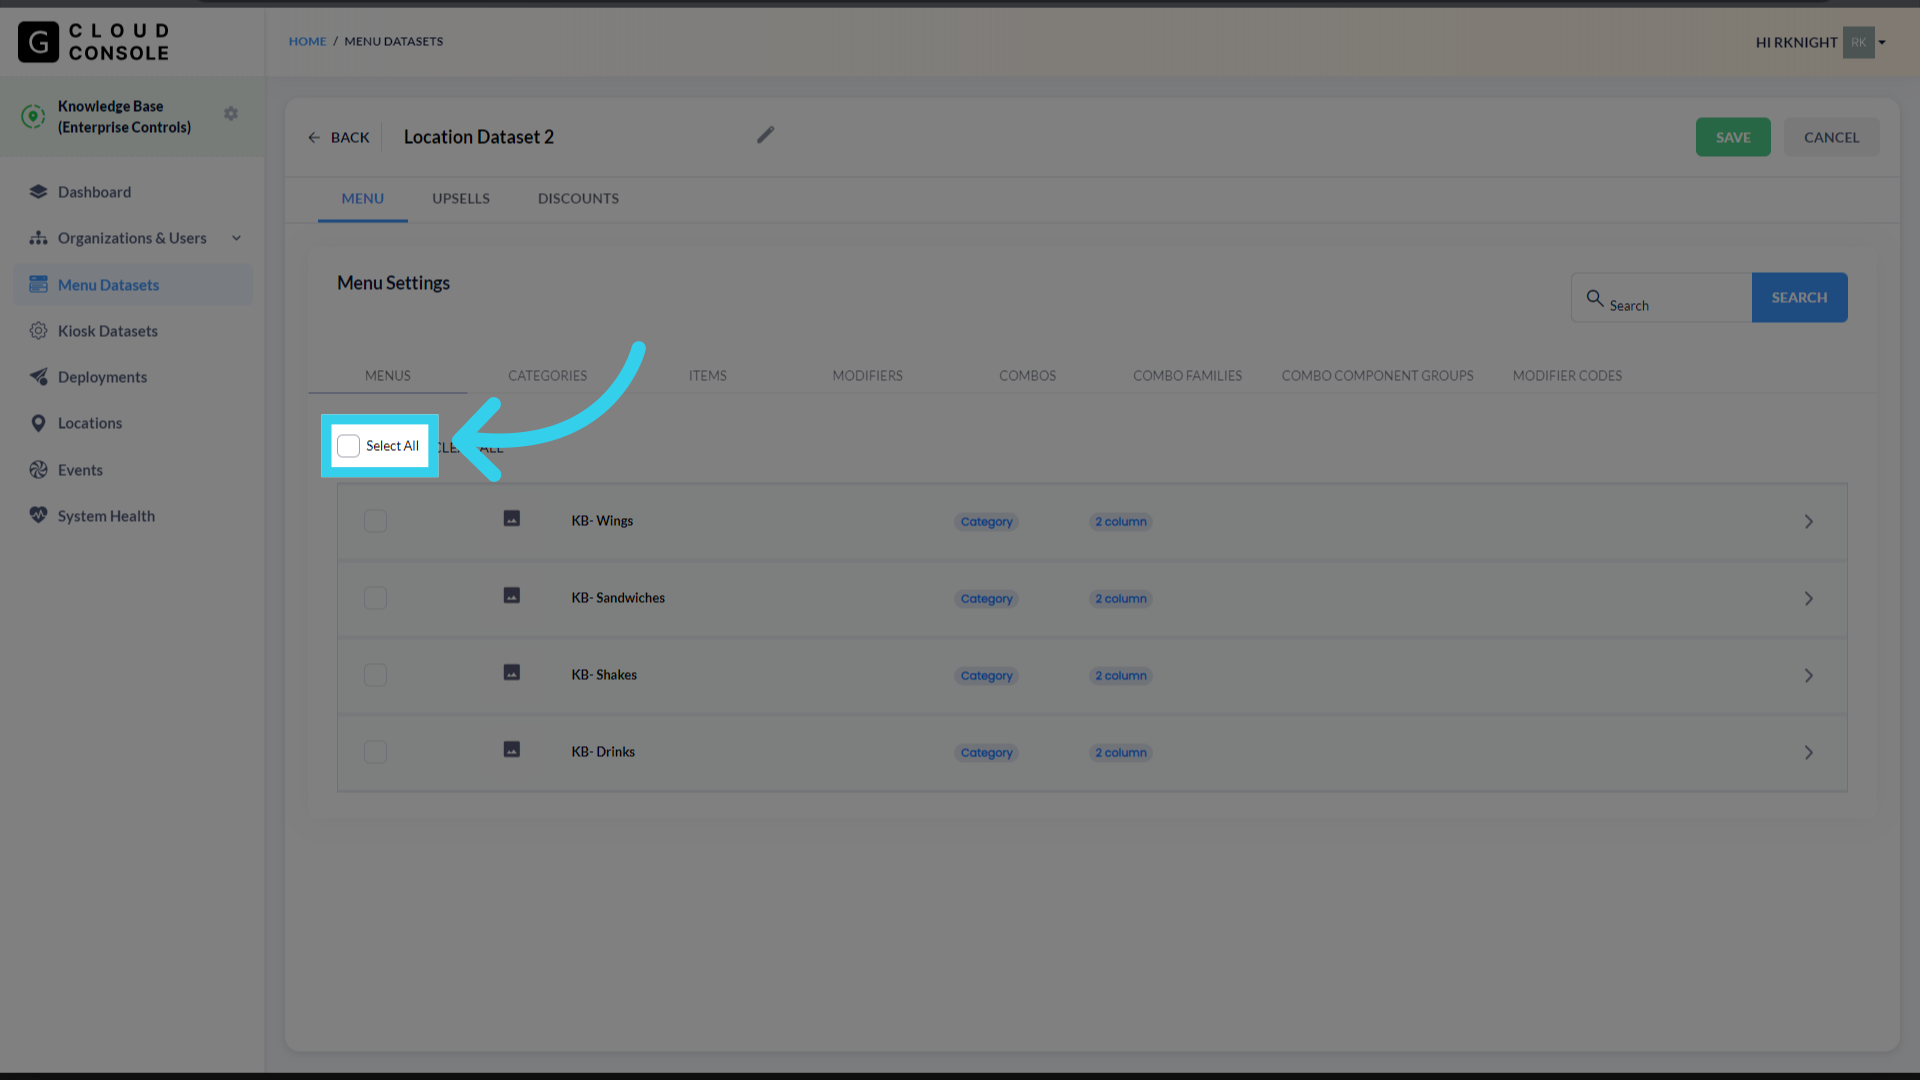Viewport: 1920px width, 1080px height.
Task: Click the System Health heart icon
Action: coord(38,516)
